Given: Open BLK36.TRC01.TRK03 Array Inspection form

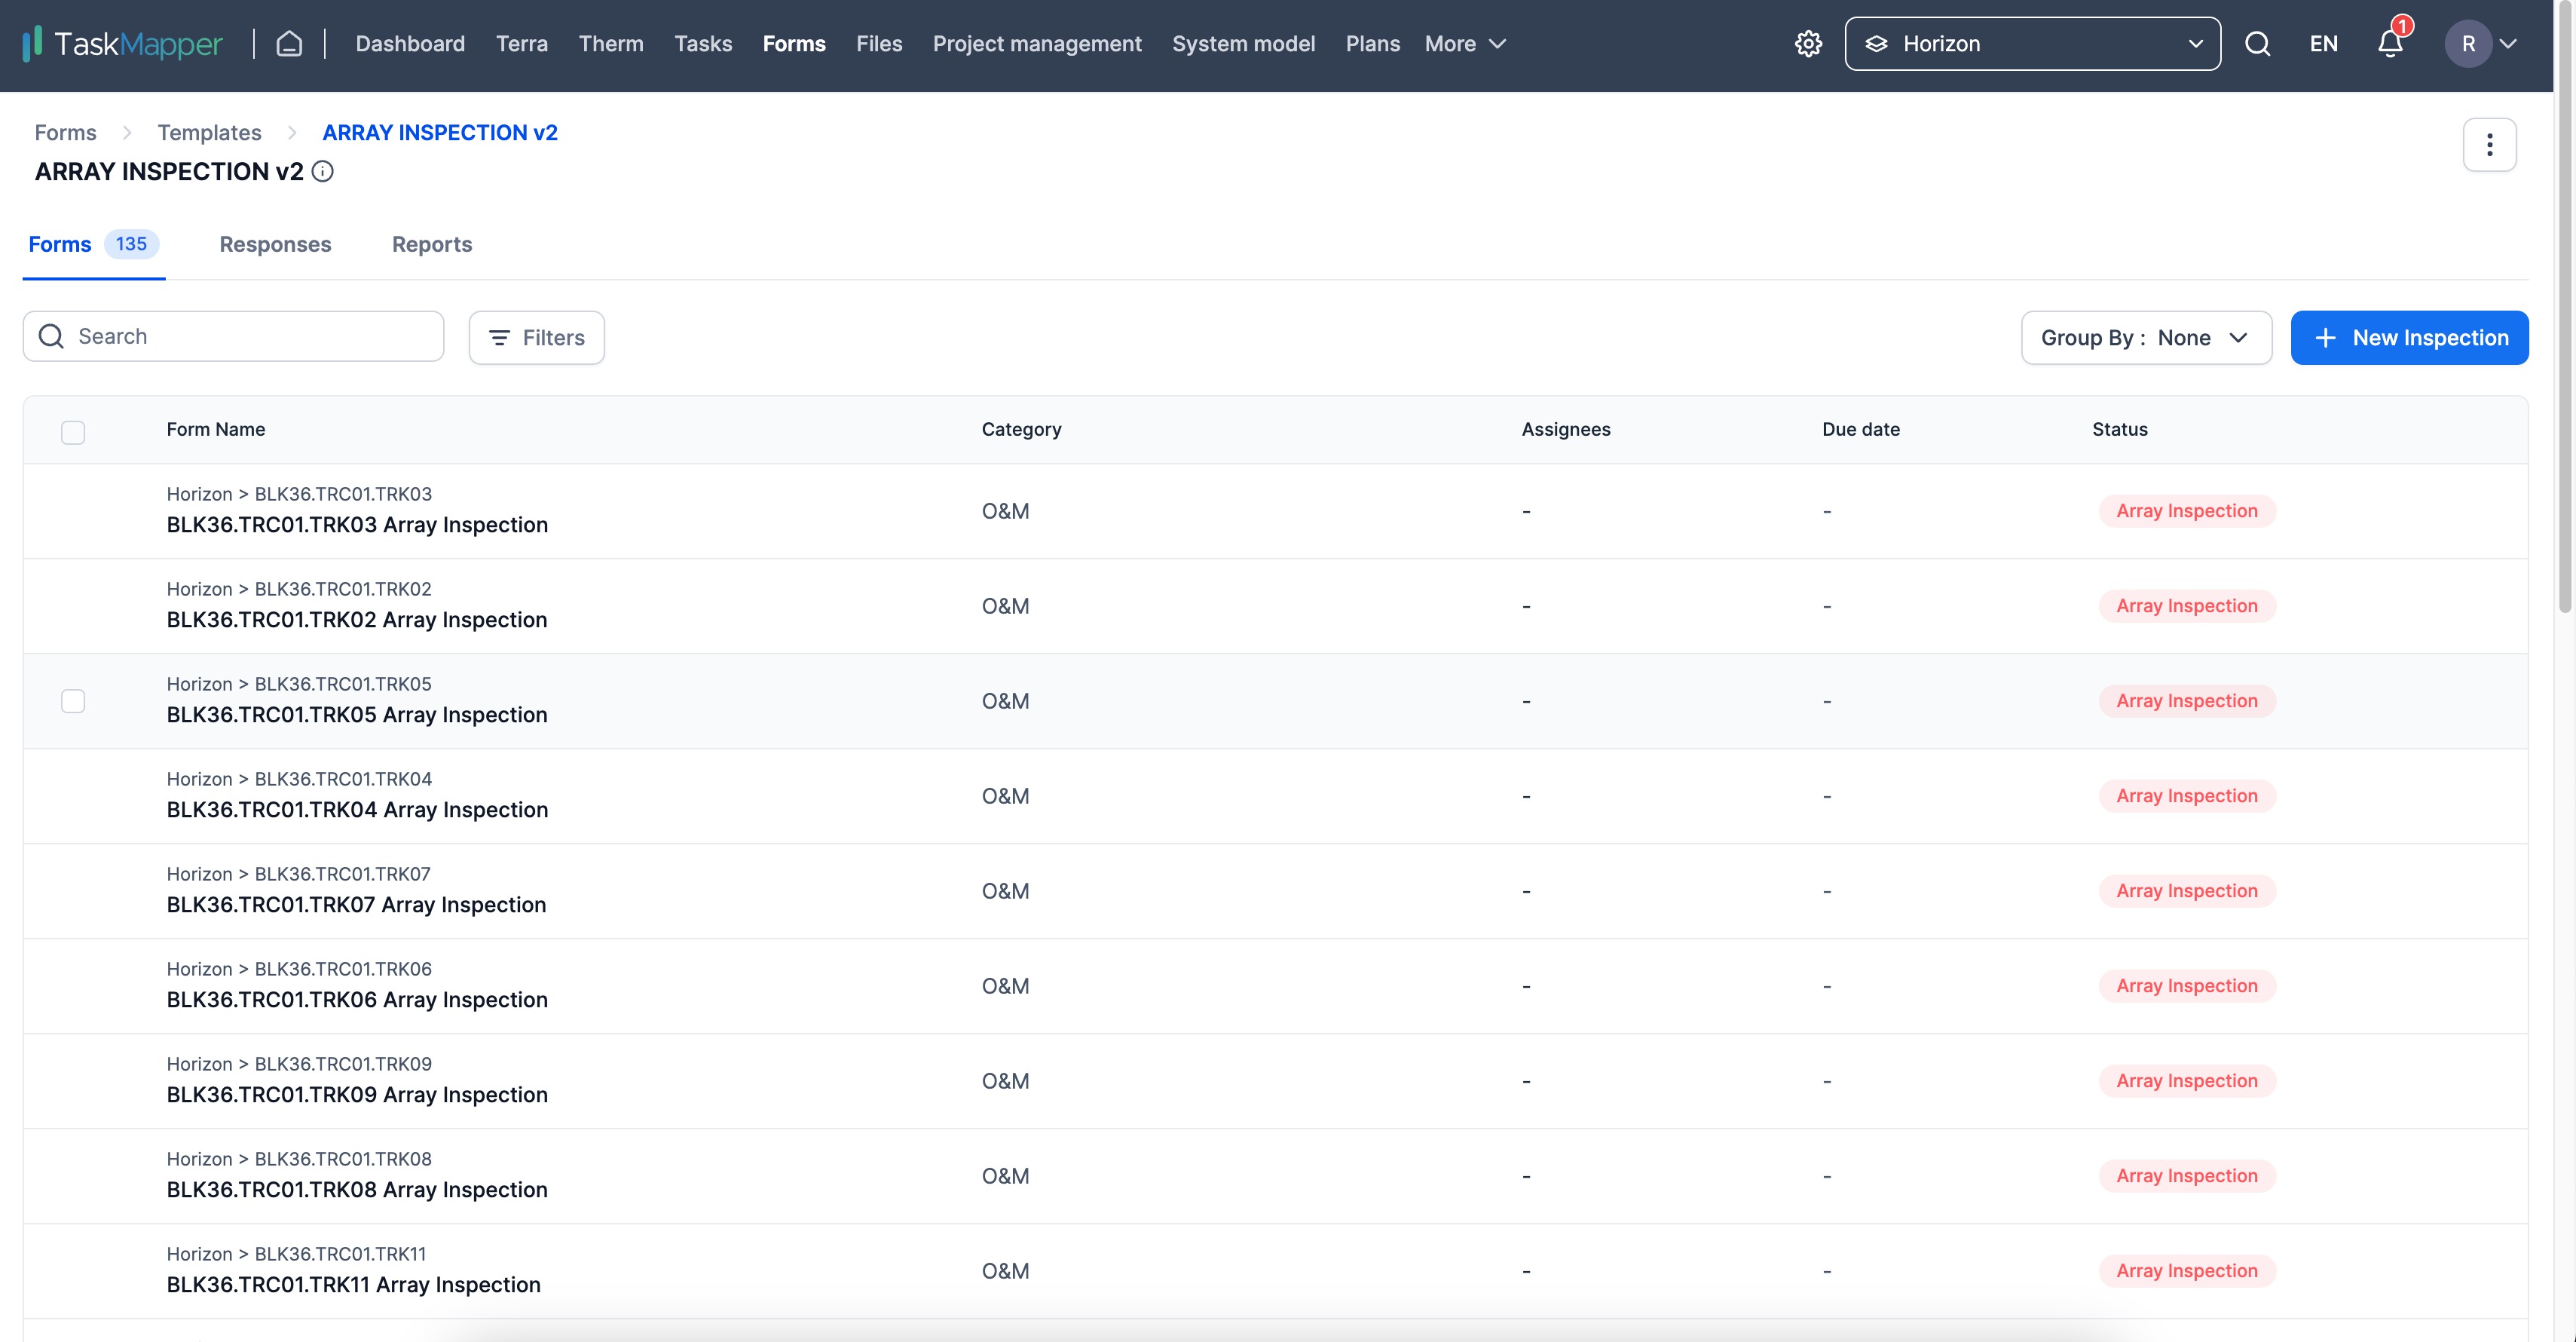Looking at the screenshot, I should pos(357,525).
